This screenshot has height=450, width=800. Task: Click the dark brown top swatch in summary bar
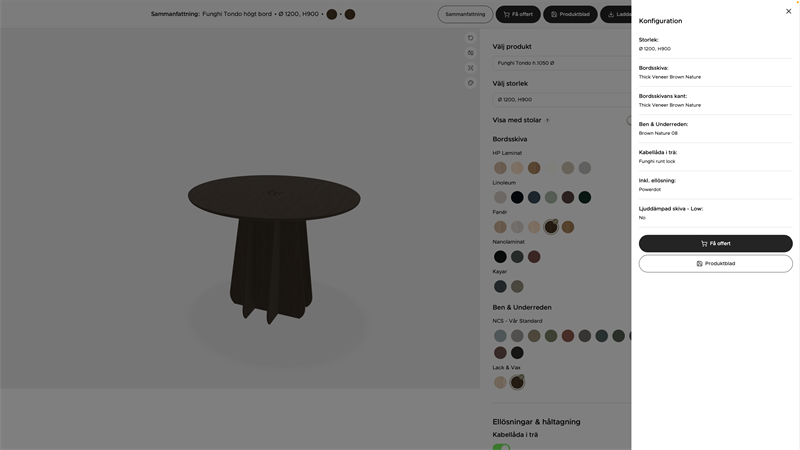pos(332,14)
